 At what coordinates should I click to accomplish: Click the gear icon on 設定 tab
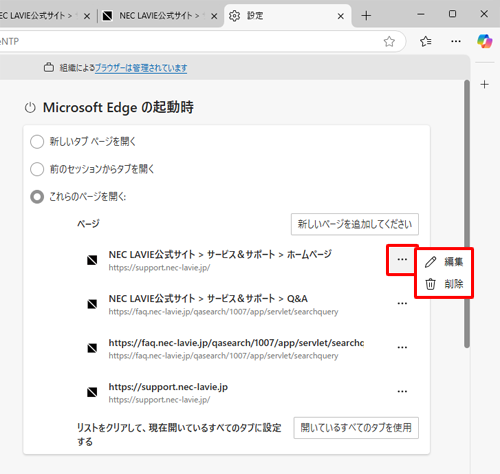click(x=235, y=16)
